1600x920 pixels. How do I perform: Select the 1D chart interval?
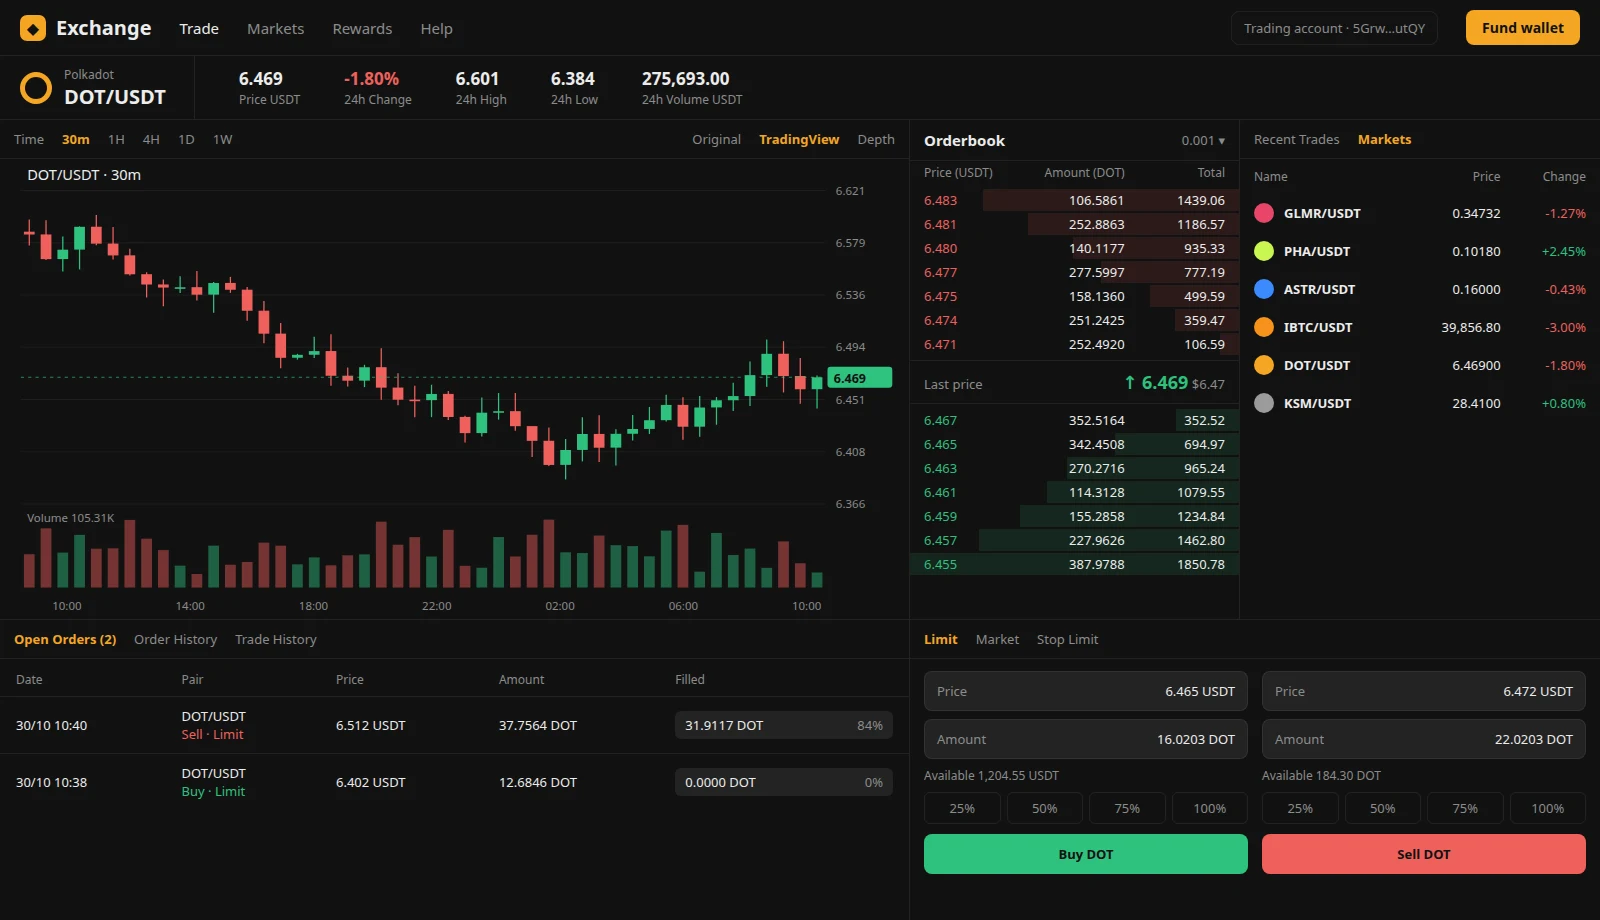(x=186, y=140)
